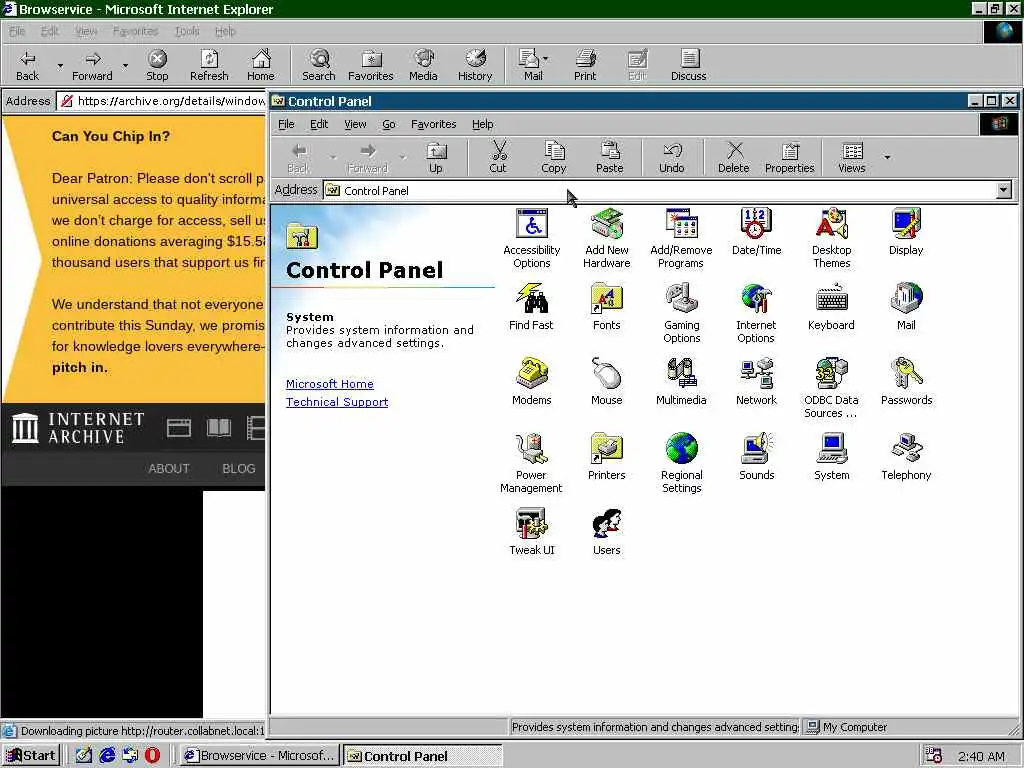Select Power Management icon
Screen dimensions: 1024x768
531,464
